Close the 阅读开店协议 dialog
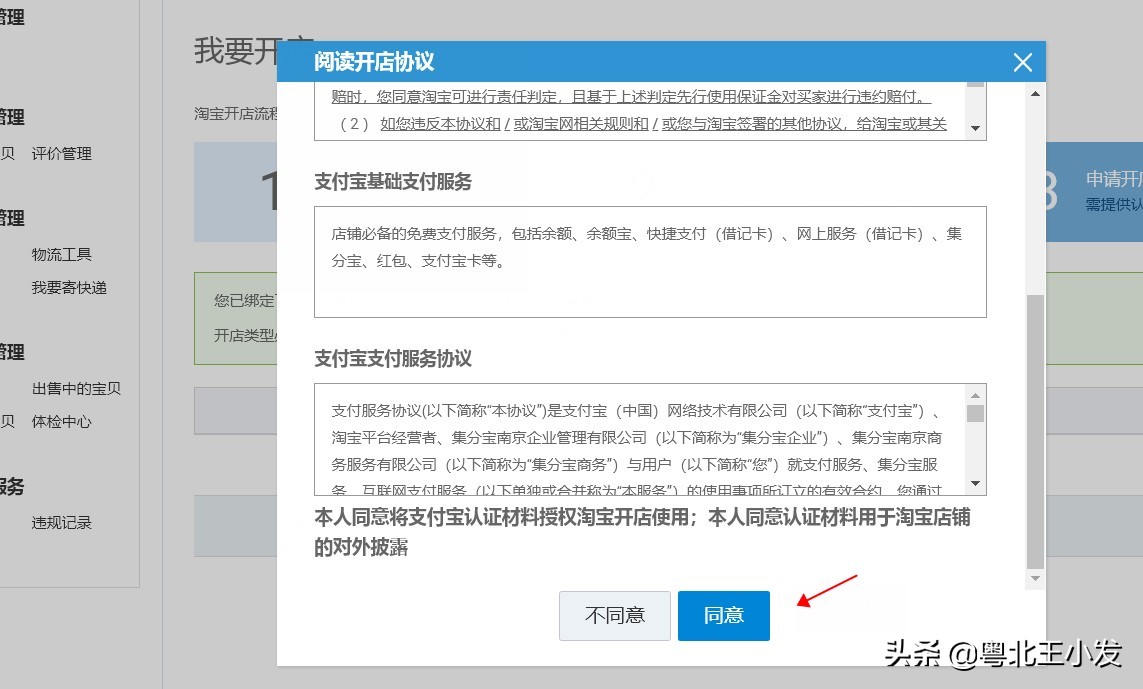Screen dimensions: 1143x689 1022,62
